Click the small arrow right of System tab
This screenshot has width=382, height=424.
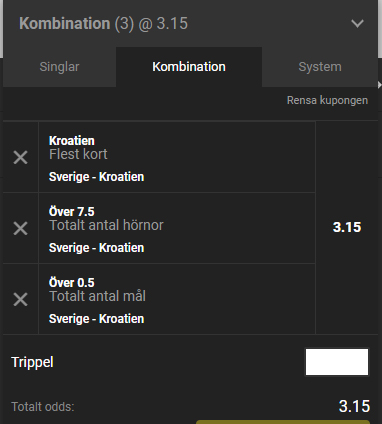click(380, 85)
